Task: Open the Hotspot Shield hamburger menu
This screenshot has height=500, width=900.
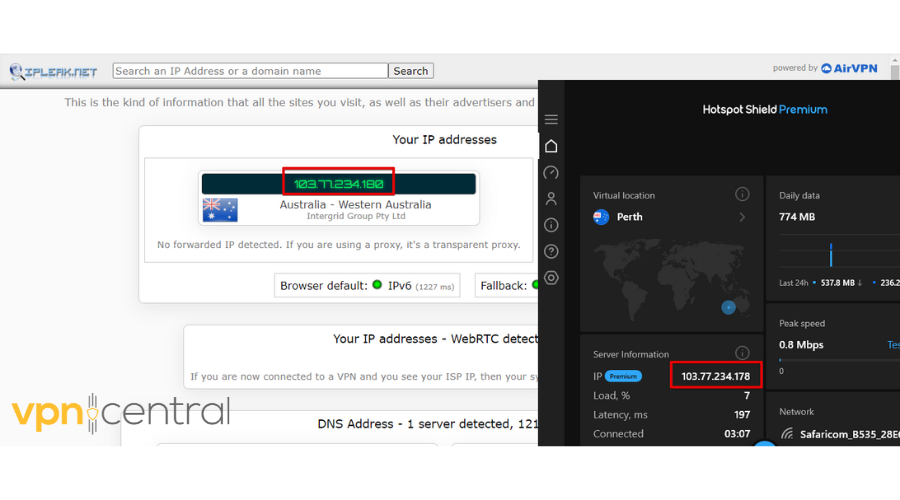Action: 551,119
